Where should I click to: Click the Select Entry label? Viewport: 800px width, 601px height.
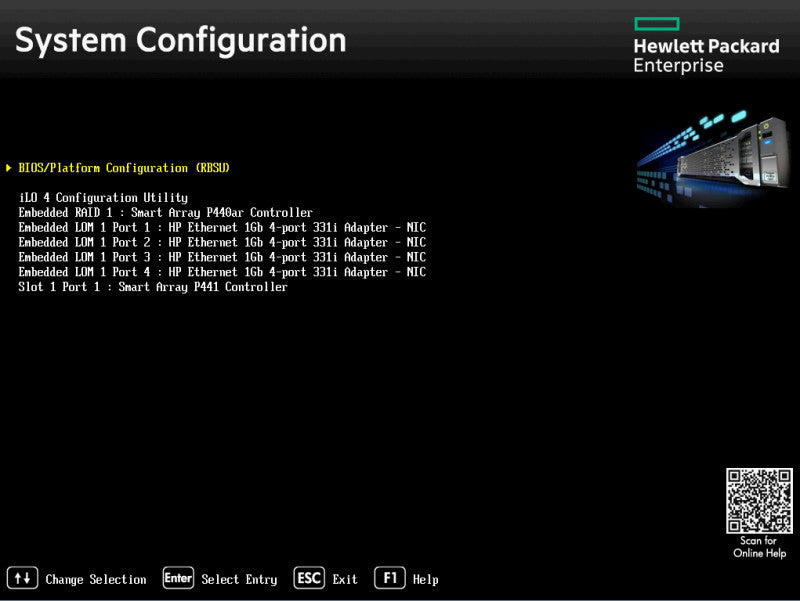point(239,580)
